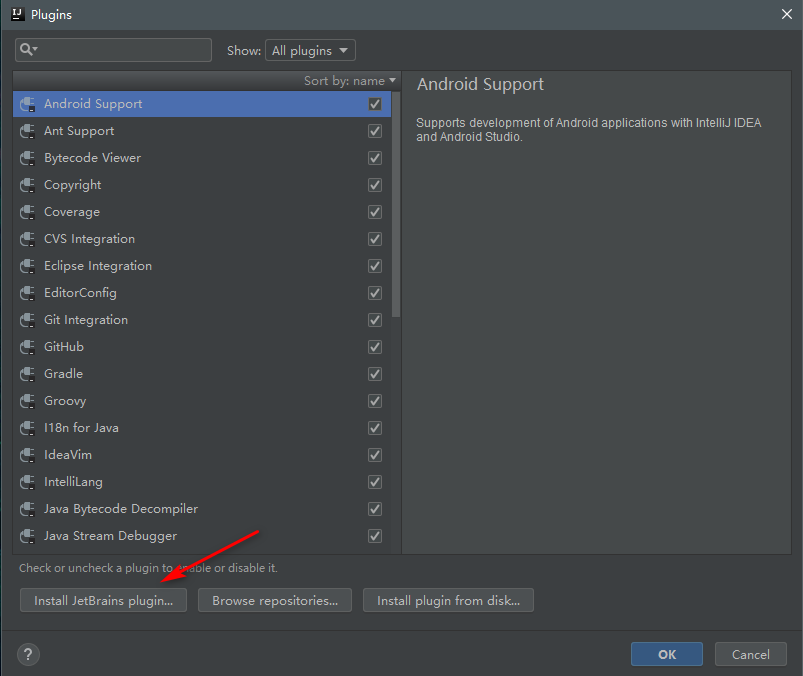Screen dimensions: 803x676
Task: Uncheck the Coverage plugin
Action: pyautogui.click(x=375, y=212)
